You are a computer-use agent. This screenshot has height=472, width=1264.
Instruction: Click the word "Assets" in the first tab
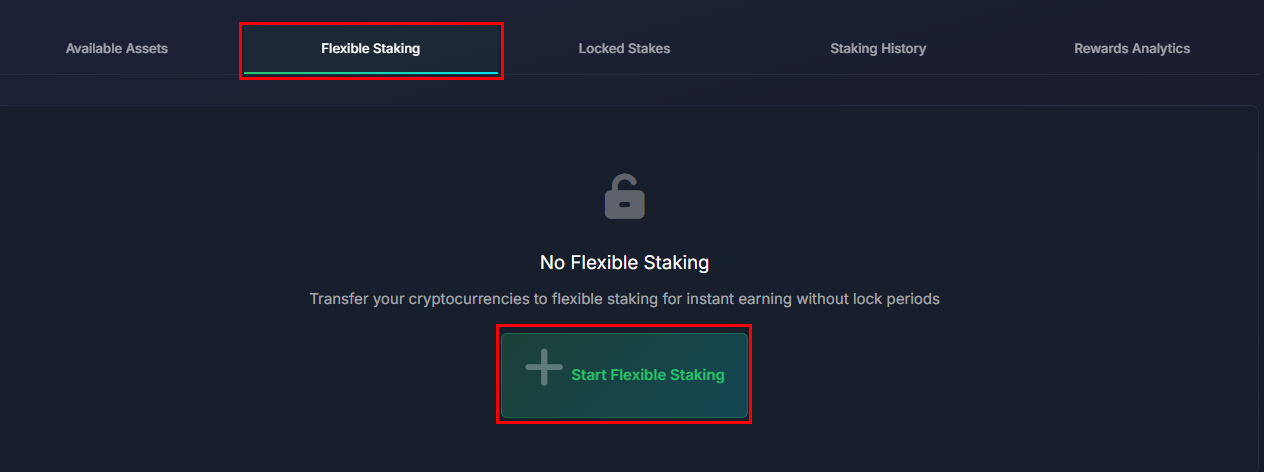click(x=147, y=48)
